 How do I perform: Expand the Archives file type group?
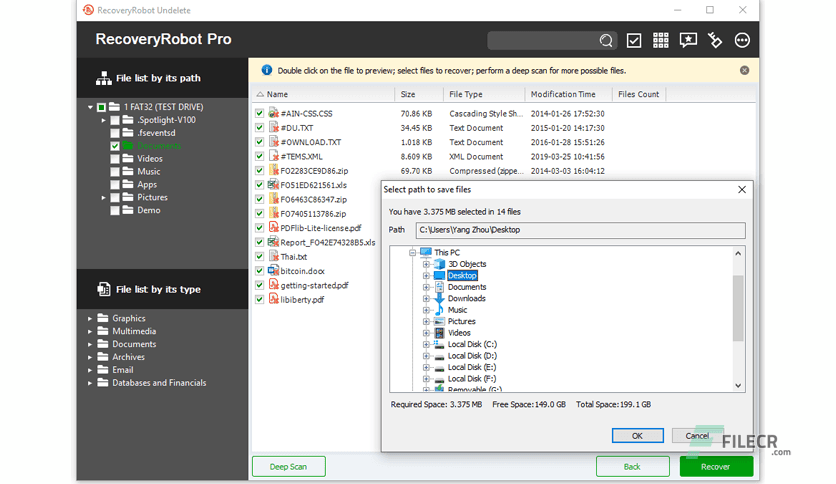click(90, 357)
